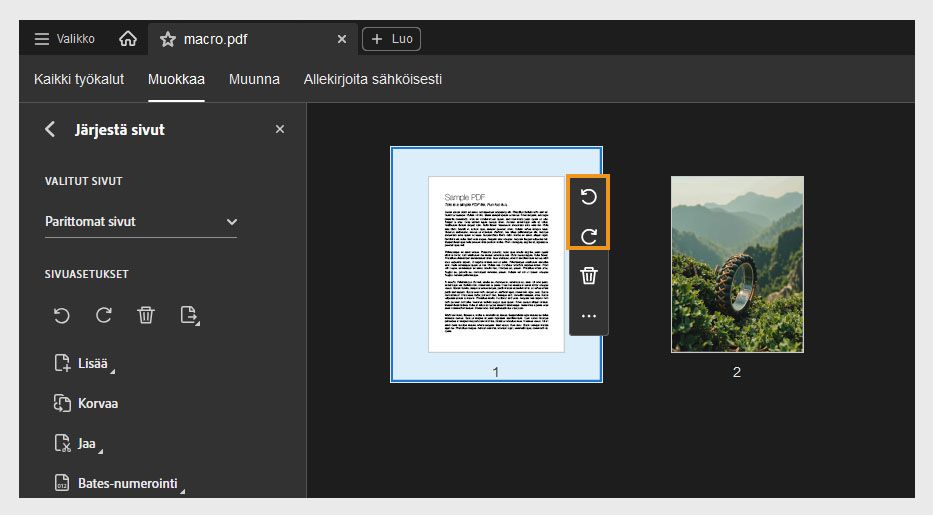
Task: Open more options on page 1 thumbnail
Action: (x=588, y=316)
